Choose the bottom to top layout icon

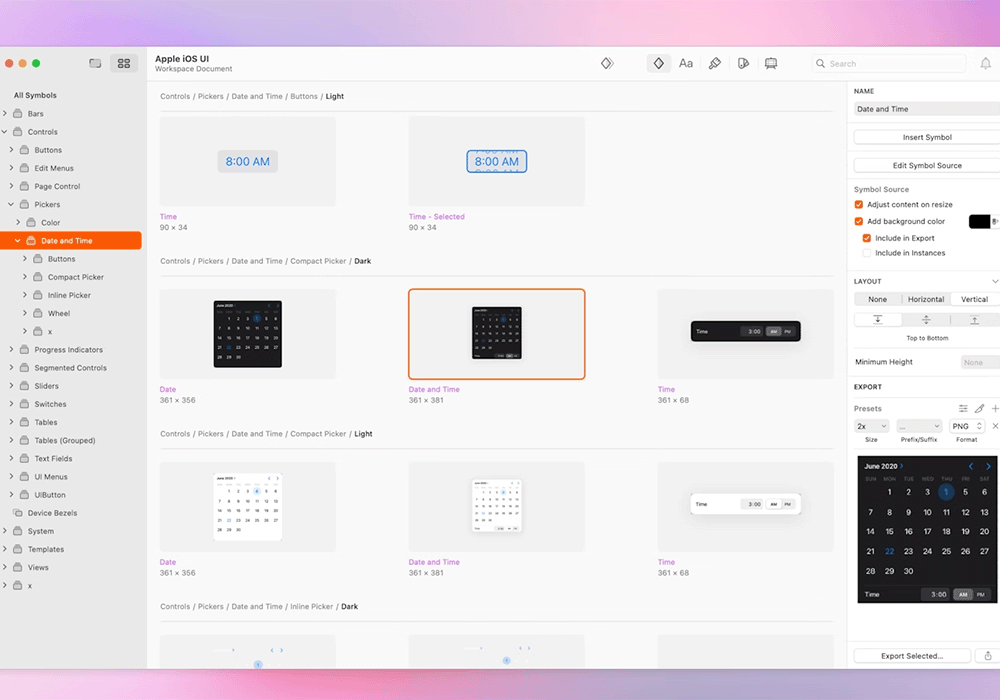click(x=974, y=319)
